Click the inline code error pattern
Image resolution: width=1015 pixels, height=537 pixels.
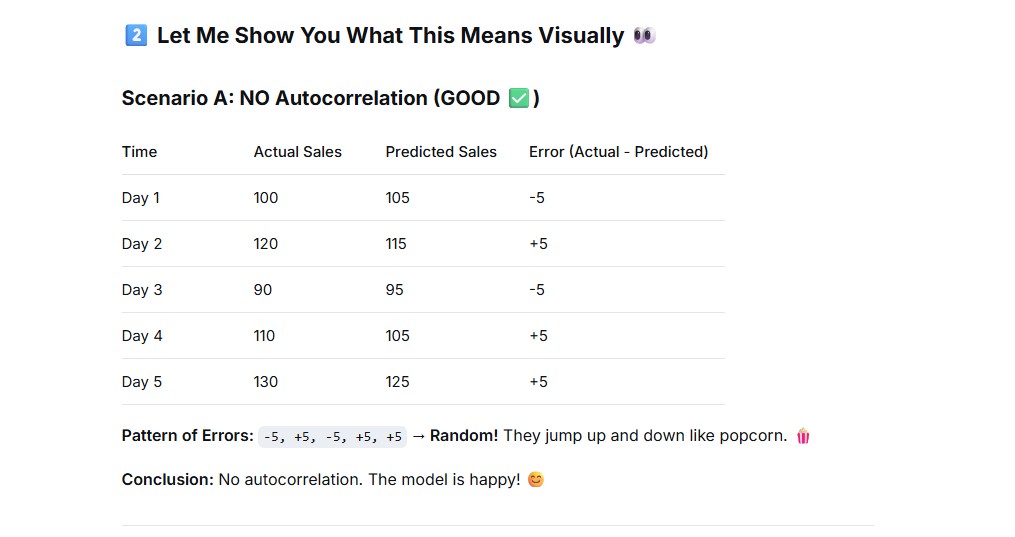click(x=333, y=437)
